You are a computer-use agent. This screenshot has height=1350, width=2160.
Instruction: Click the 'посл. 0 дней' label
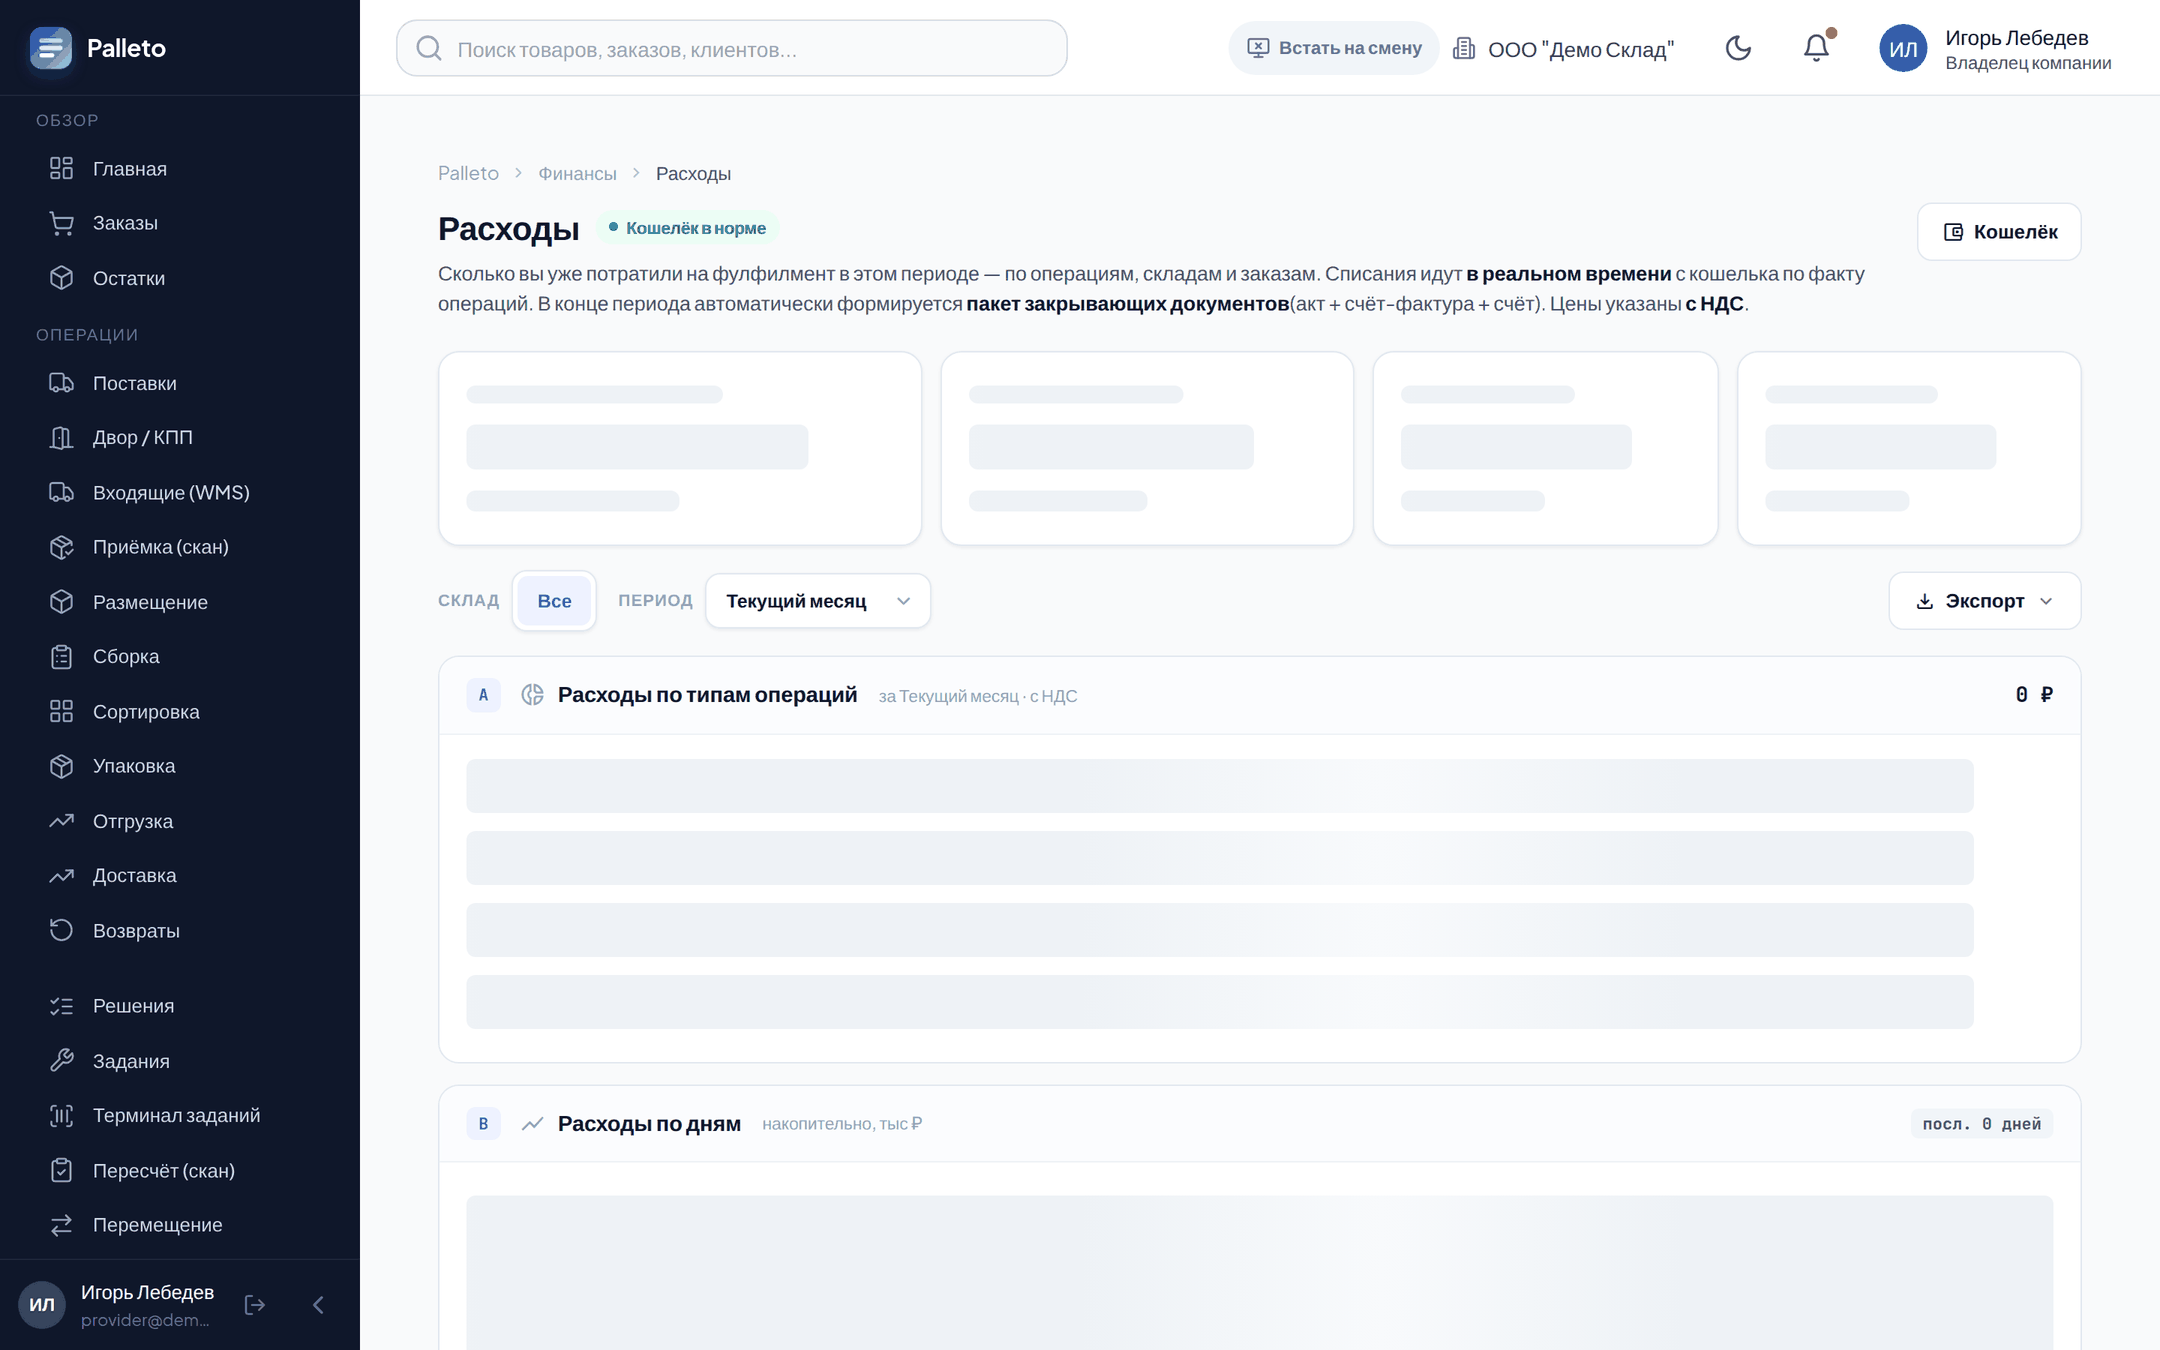1982,1124
